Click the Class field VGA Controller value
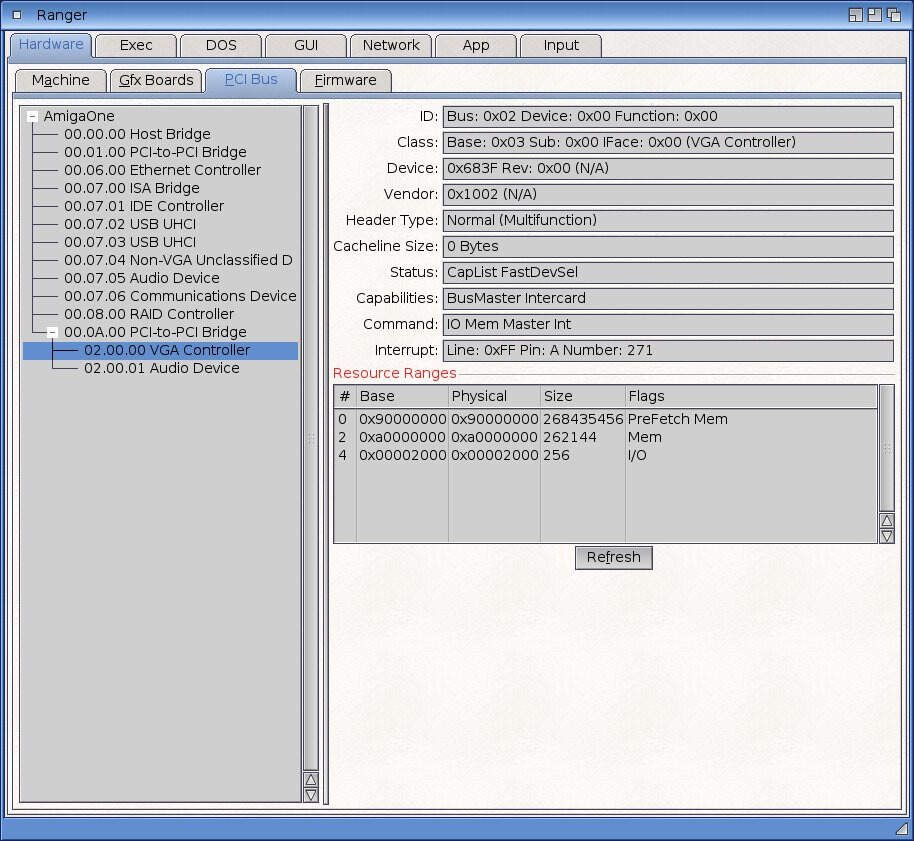The width and height of the screenshot is (914, 841). [x=668, y=143]
